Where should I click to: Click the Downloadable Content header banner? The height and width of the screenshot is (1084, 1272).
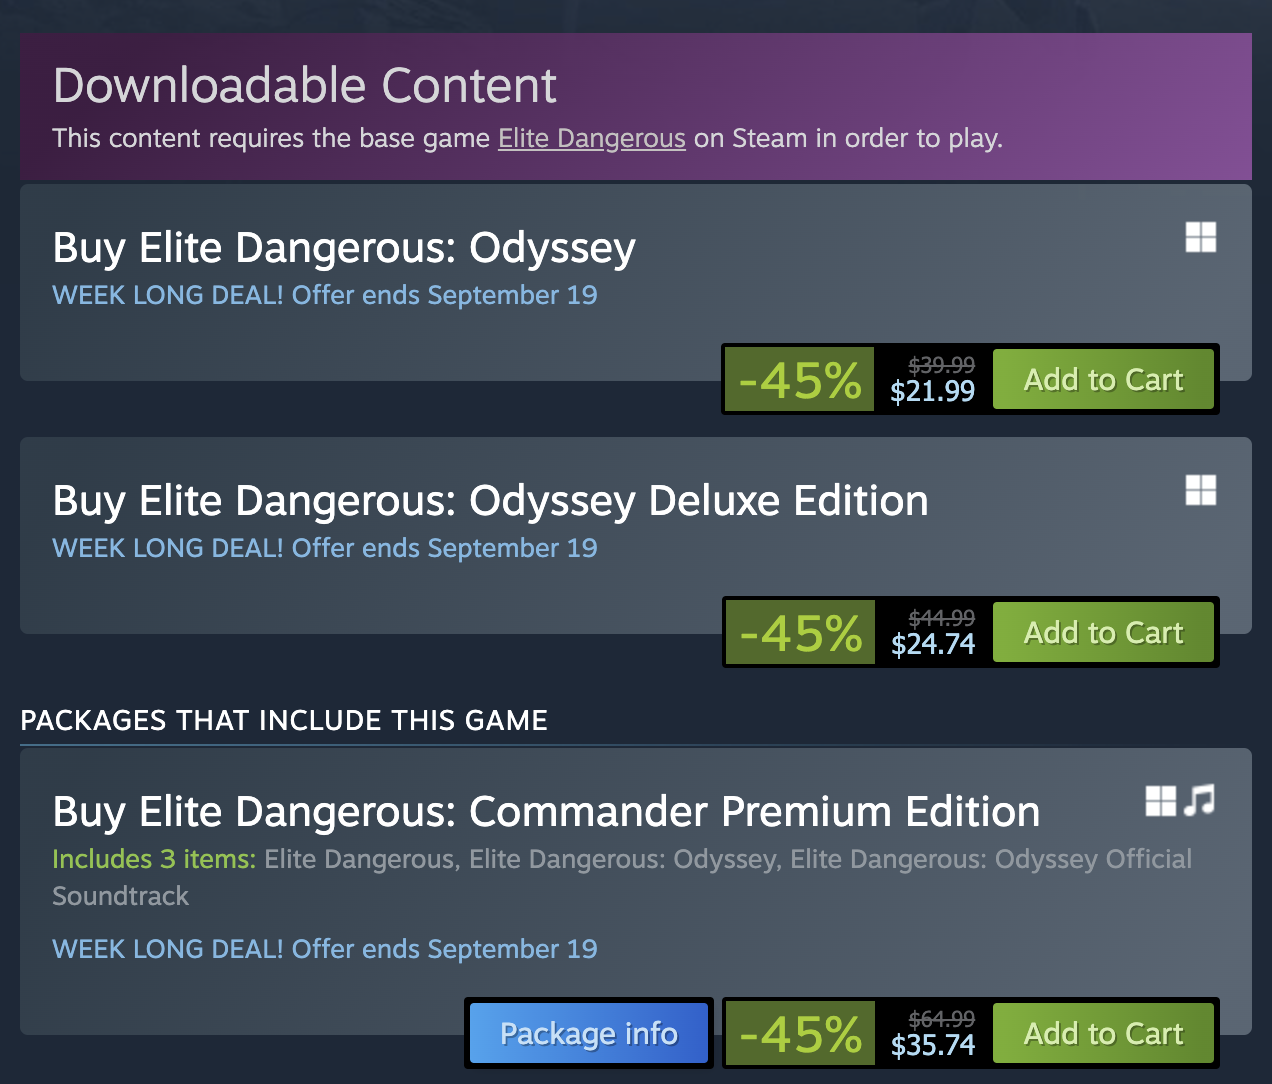636,106
